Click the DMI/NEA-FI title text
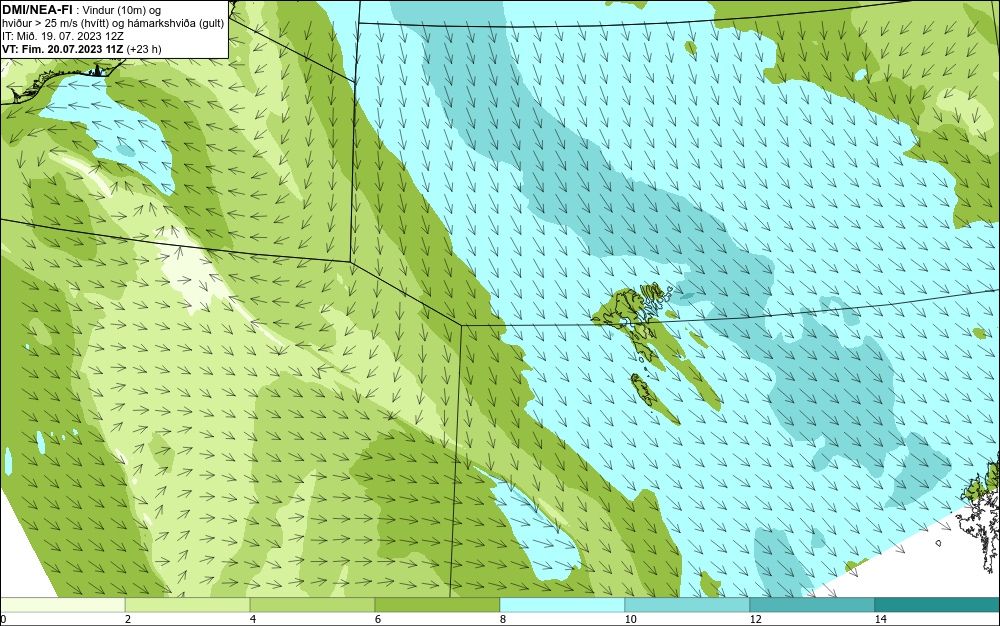This screenshot has height=626, width=1000. point(36,10)
